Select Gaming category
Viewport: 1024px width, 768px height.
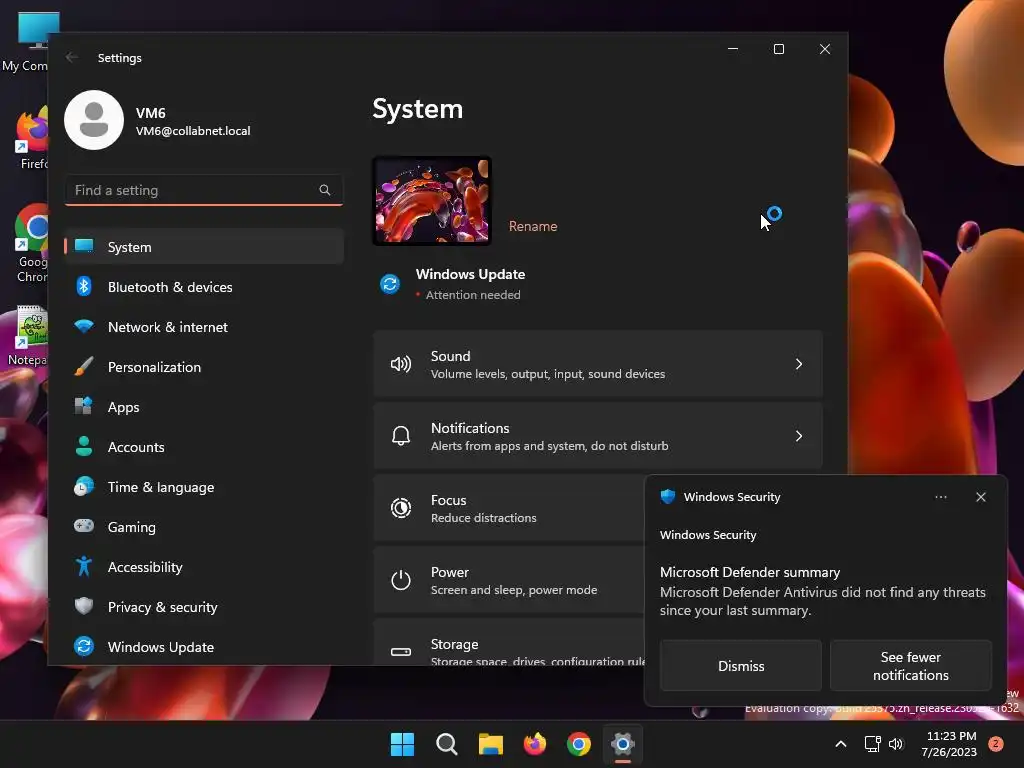pos(204,526)
